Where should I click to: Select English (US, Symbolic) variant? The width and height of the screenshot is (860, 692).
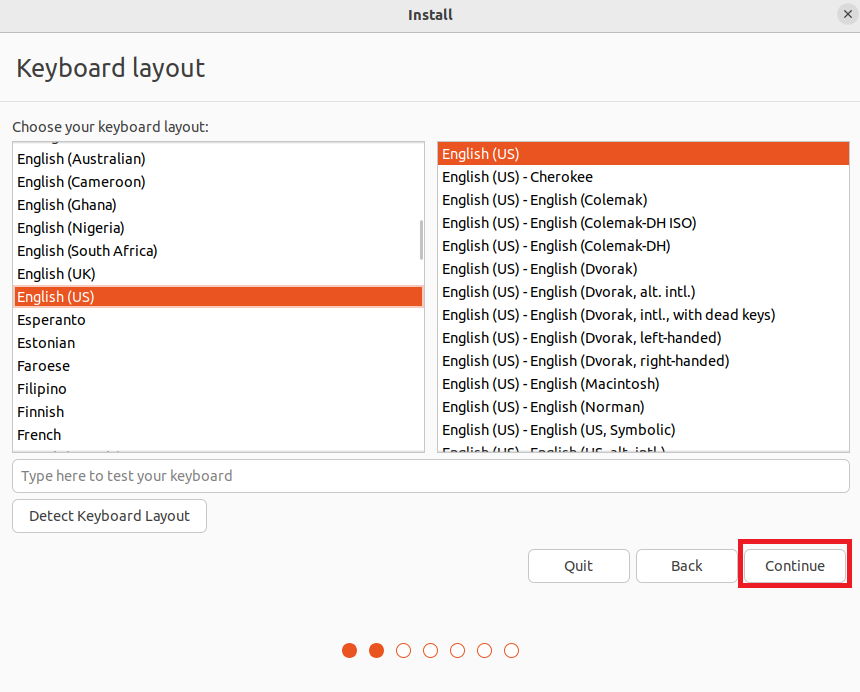point(643,430)
